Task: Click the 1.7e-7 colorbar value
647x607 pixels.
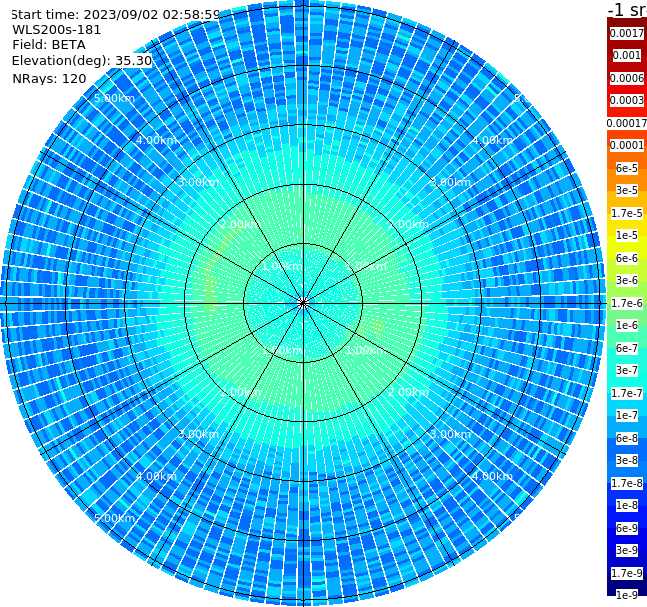Action: pyautogui.click(x=627, y=393)
